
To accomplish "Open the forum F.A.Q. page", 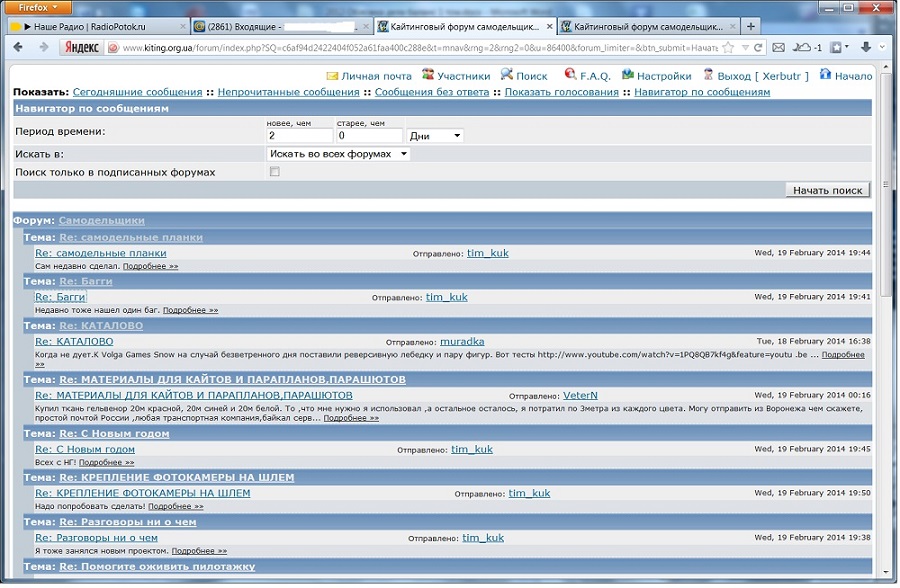I will pyautogui.click(x=588, y=76).
